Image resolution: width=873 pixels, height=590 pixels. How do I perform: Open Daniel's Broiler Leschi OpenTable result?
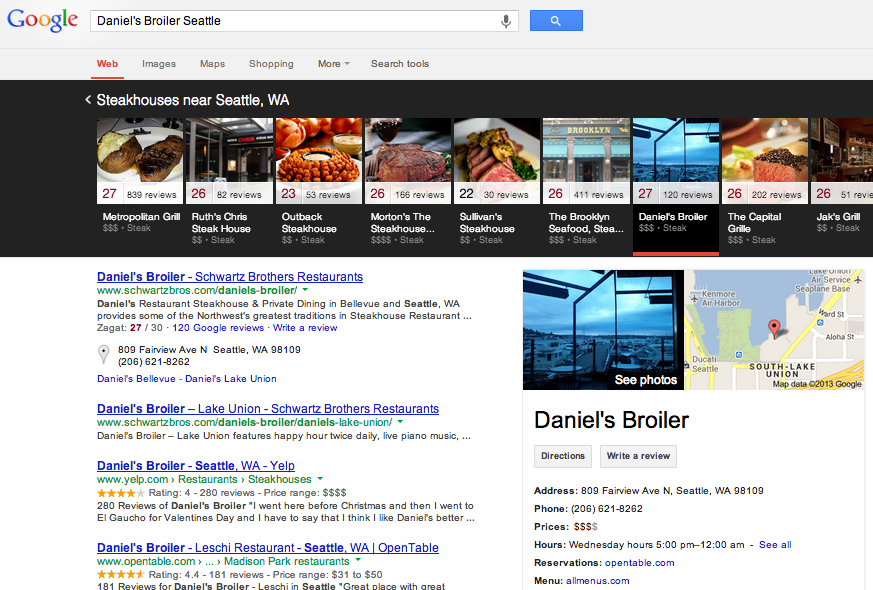pyautogui.click(x=268, y=548)
